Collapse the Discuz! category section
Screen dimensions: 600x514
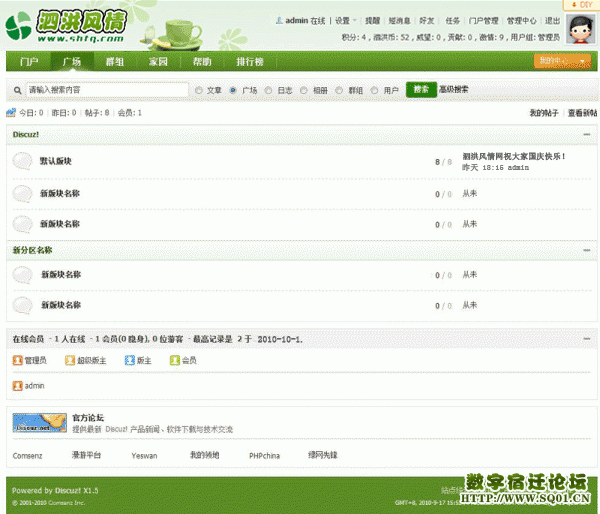[x=587, y=134]
